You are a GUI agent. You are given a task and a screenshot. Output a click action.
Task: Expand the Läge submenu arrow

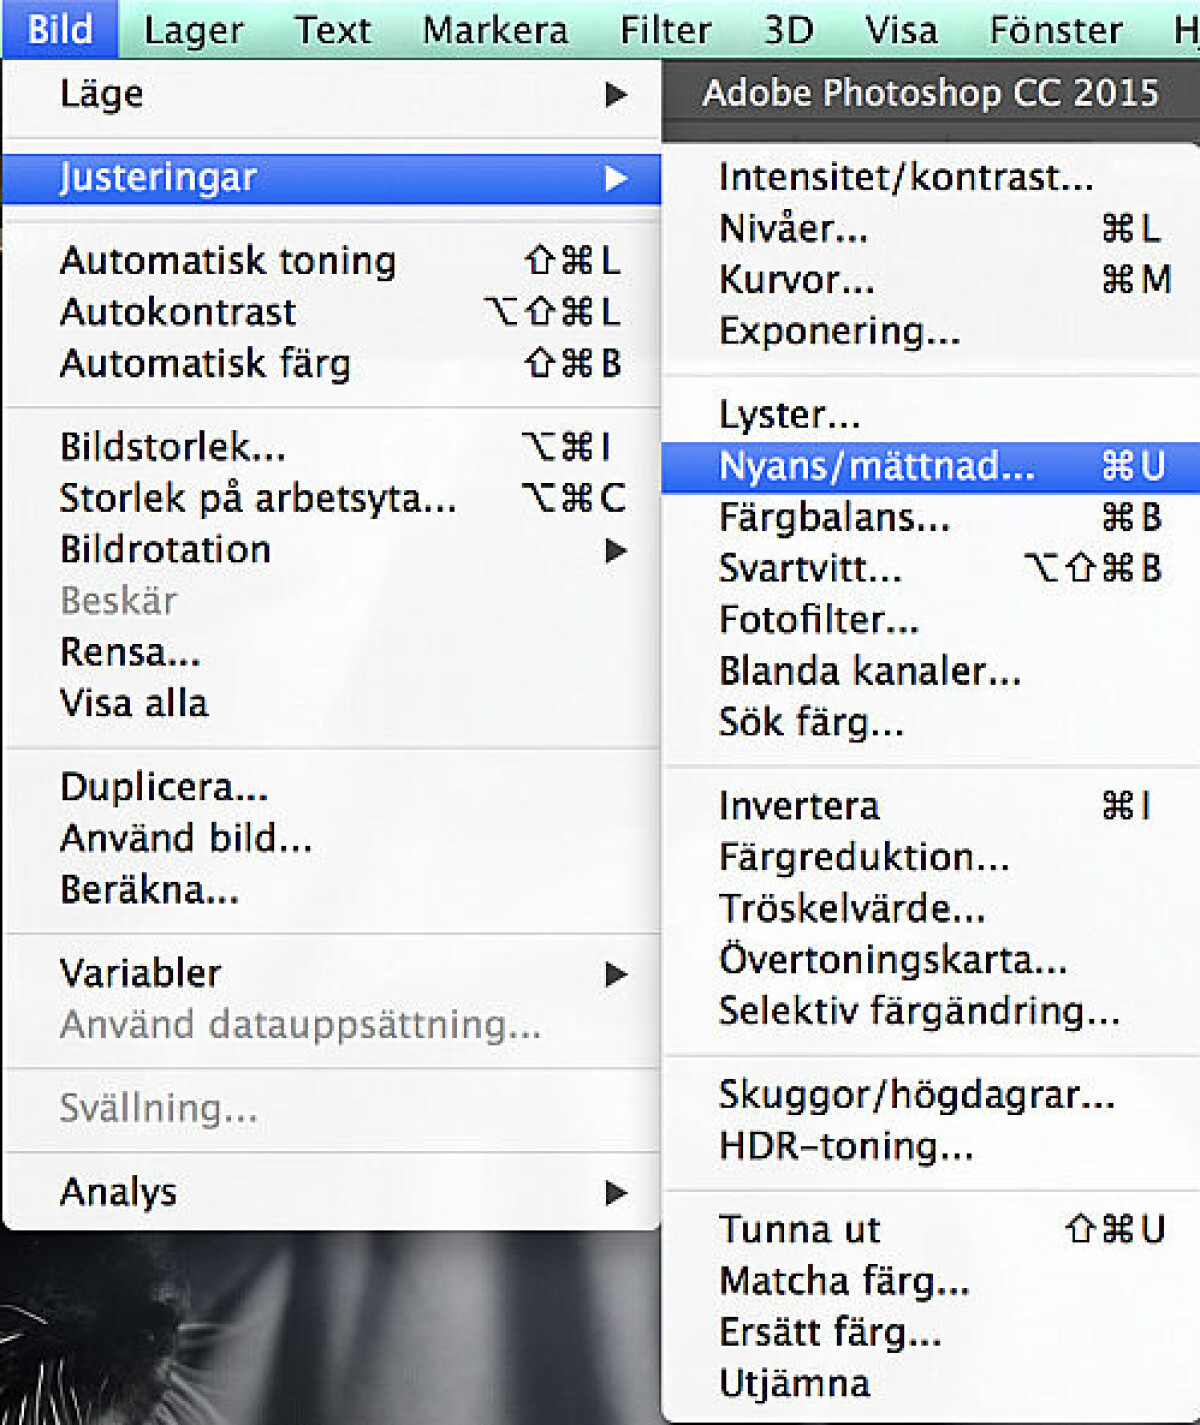[616, 95]
